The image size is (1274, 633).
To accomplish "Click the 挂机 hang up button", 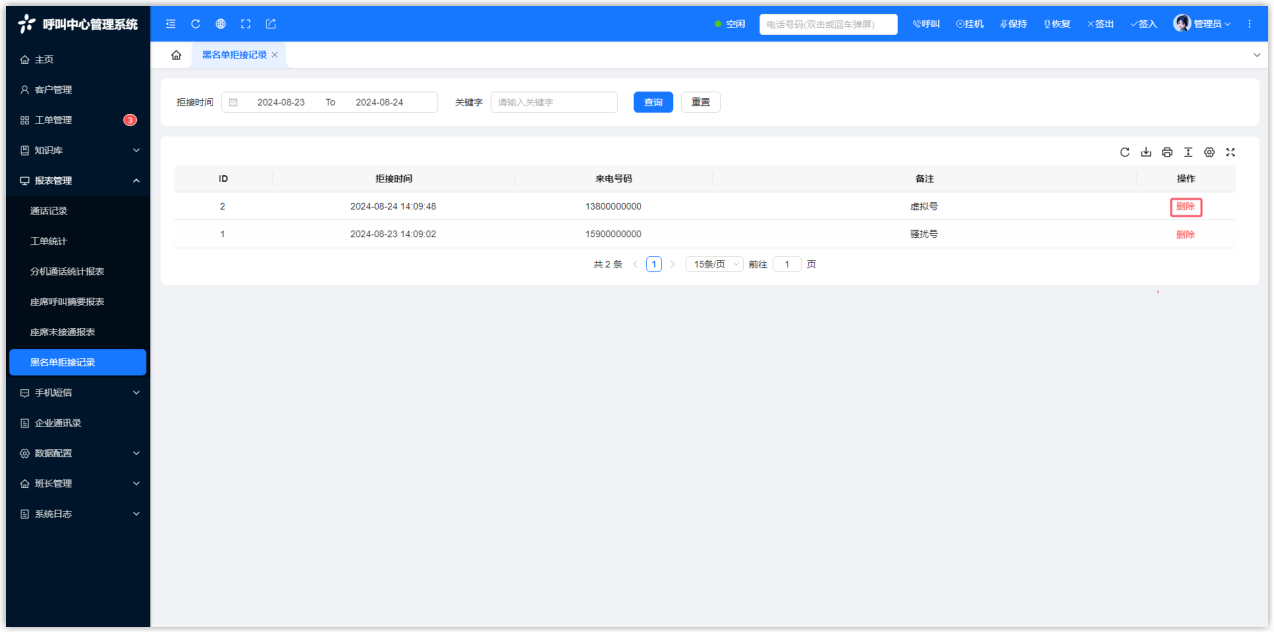I will click(x=969, y=24).
